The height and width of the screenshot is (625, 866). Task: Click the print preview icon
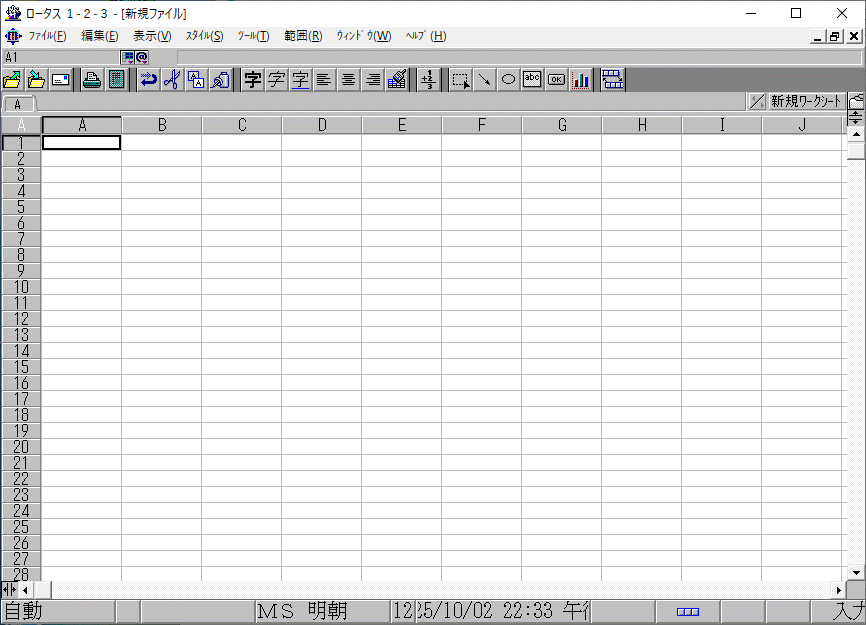(x=117, y=80)
